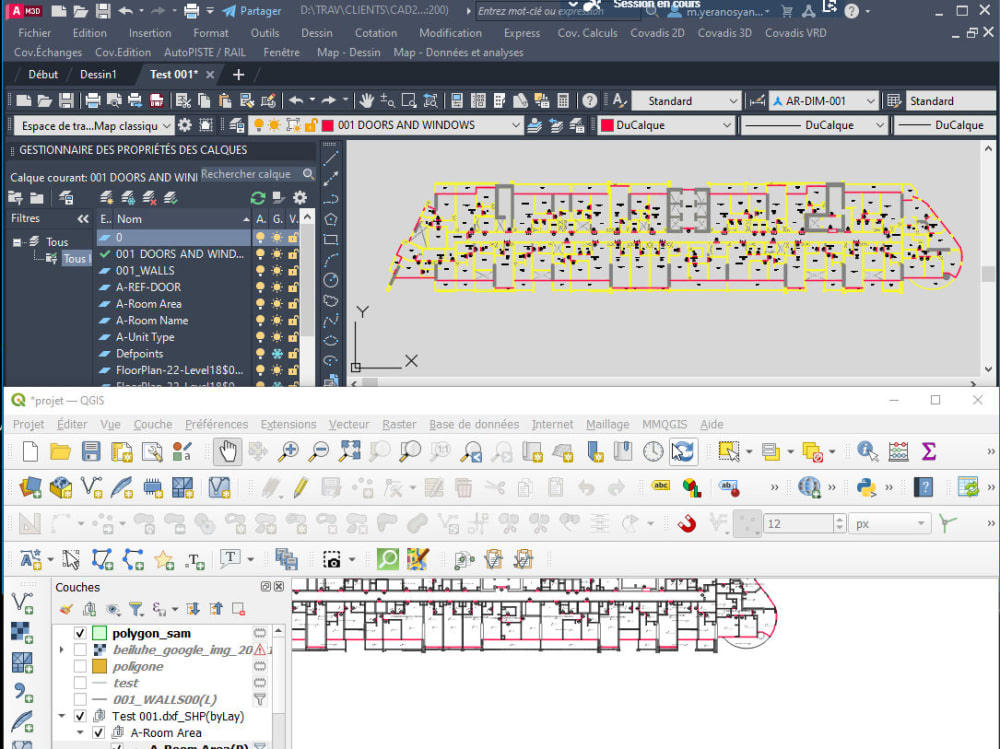Select AutoCAD polygon draw tool
The image size is (1000, 749).
coord(330,219)
